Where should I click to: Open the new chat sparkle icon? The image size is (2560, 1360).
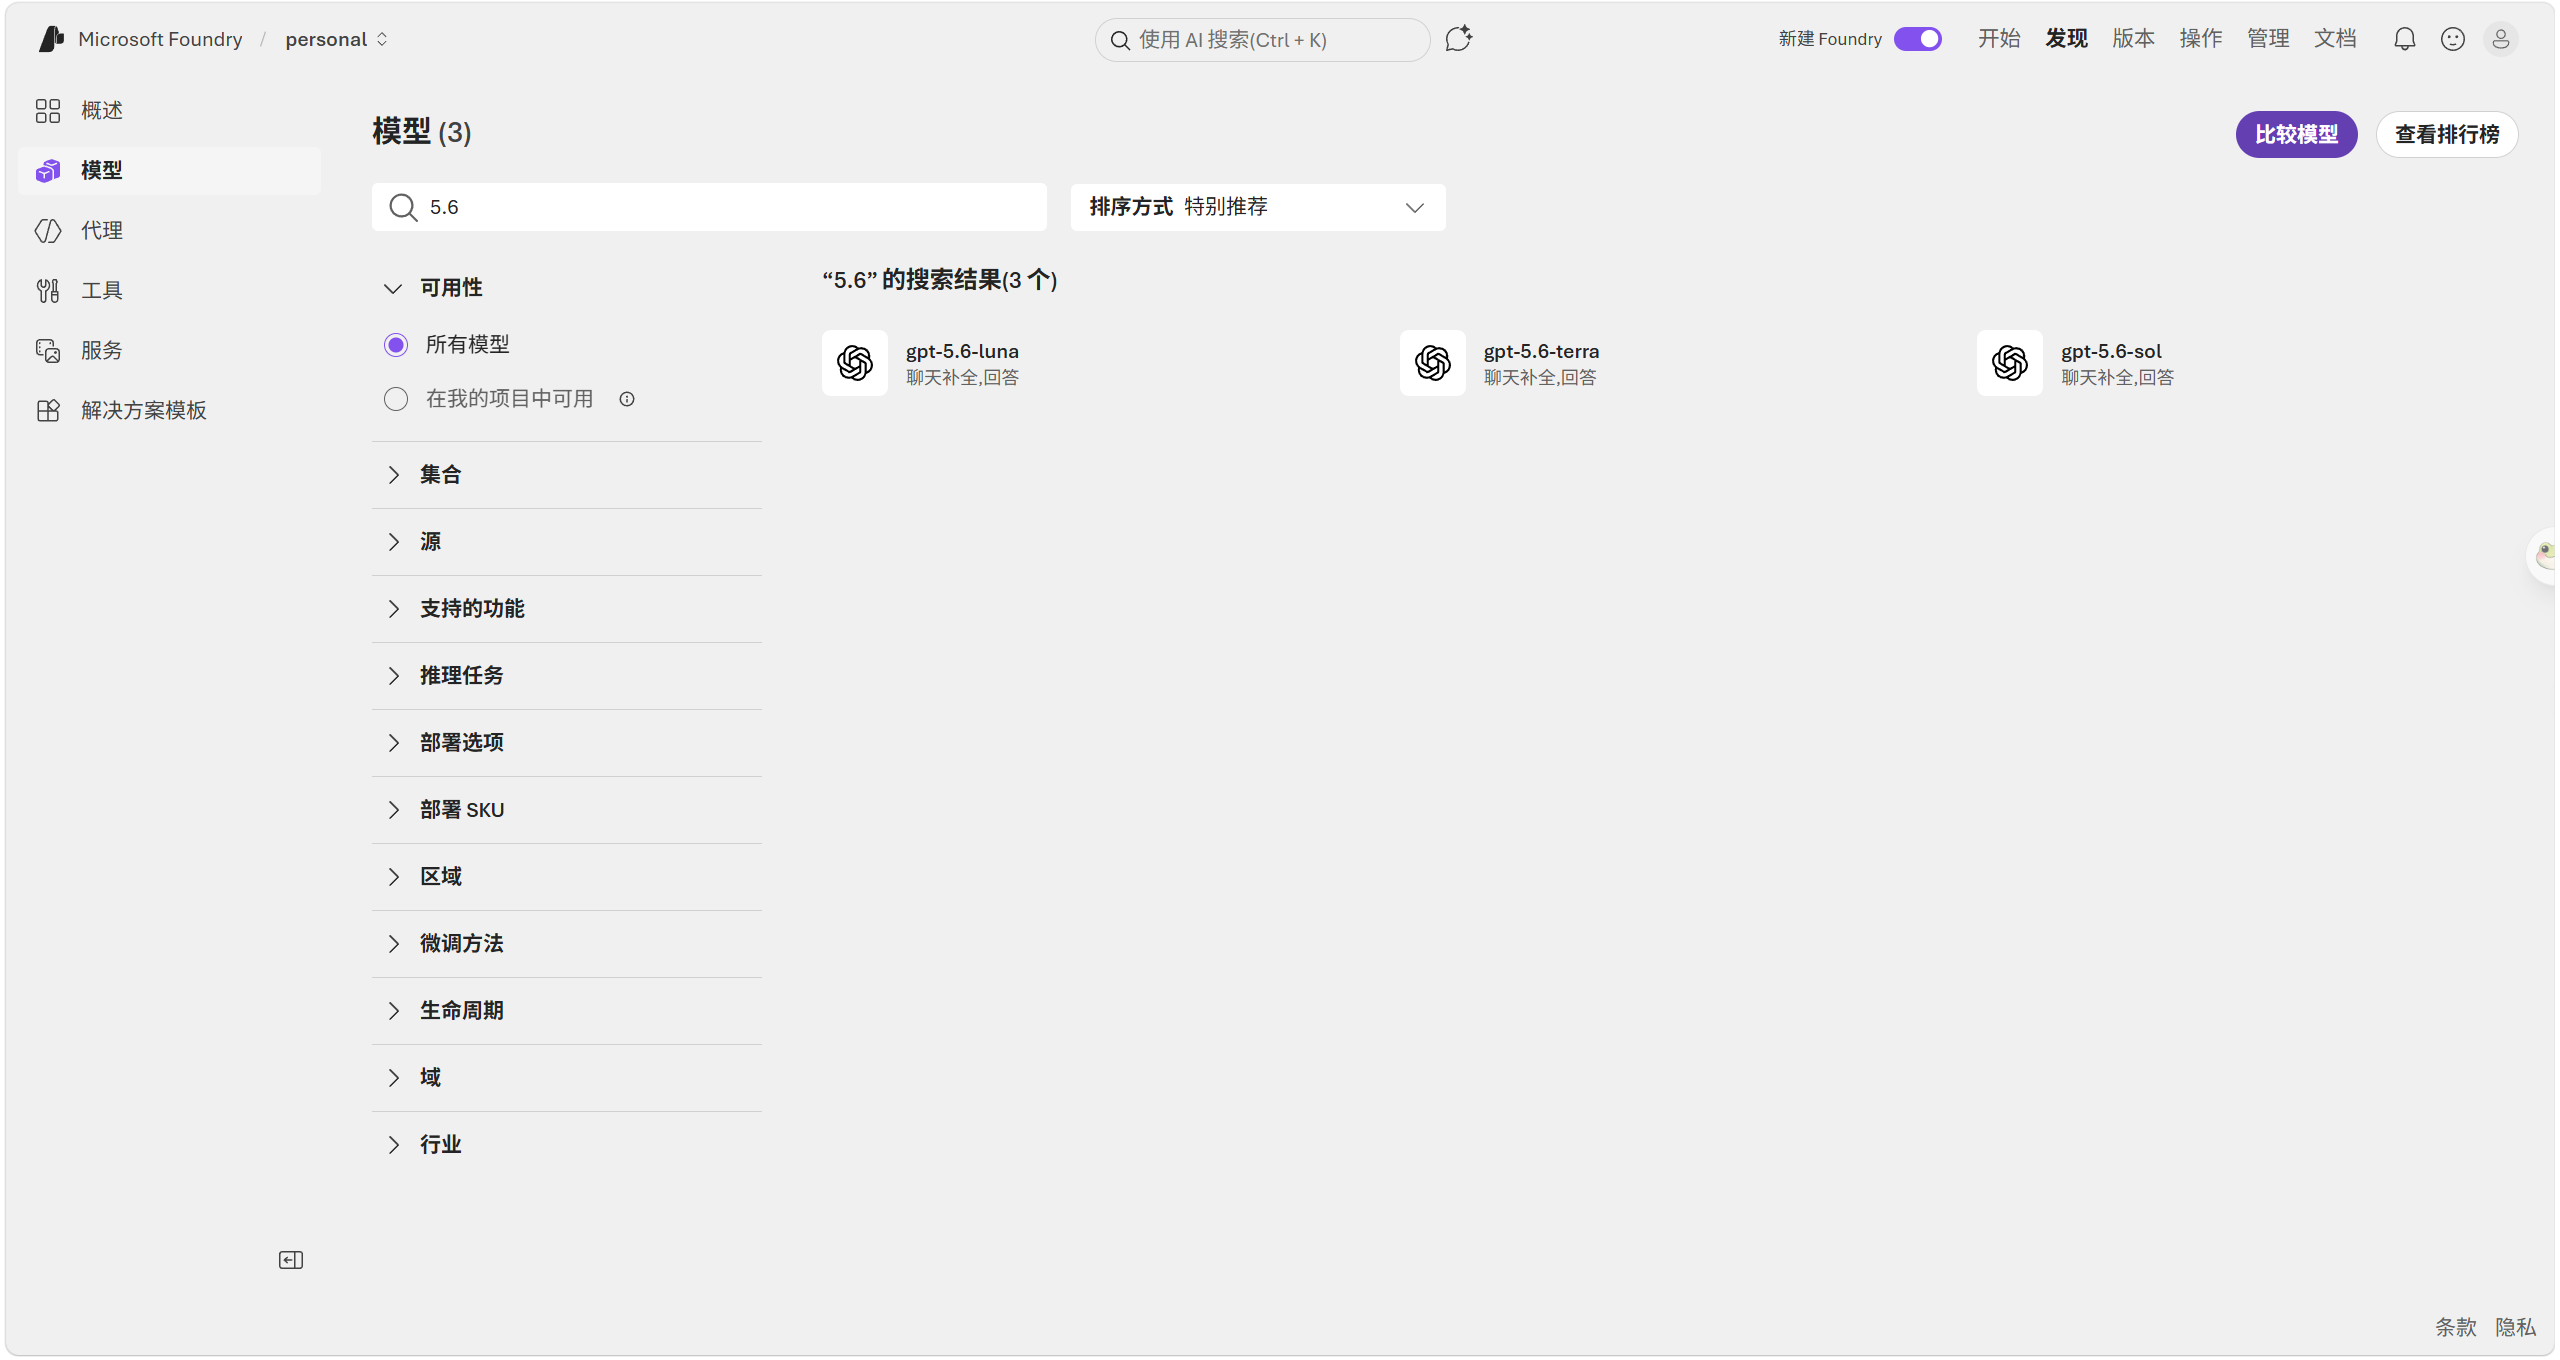pyautogui.click(x=1459, y=39)
